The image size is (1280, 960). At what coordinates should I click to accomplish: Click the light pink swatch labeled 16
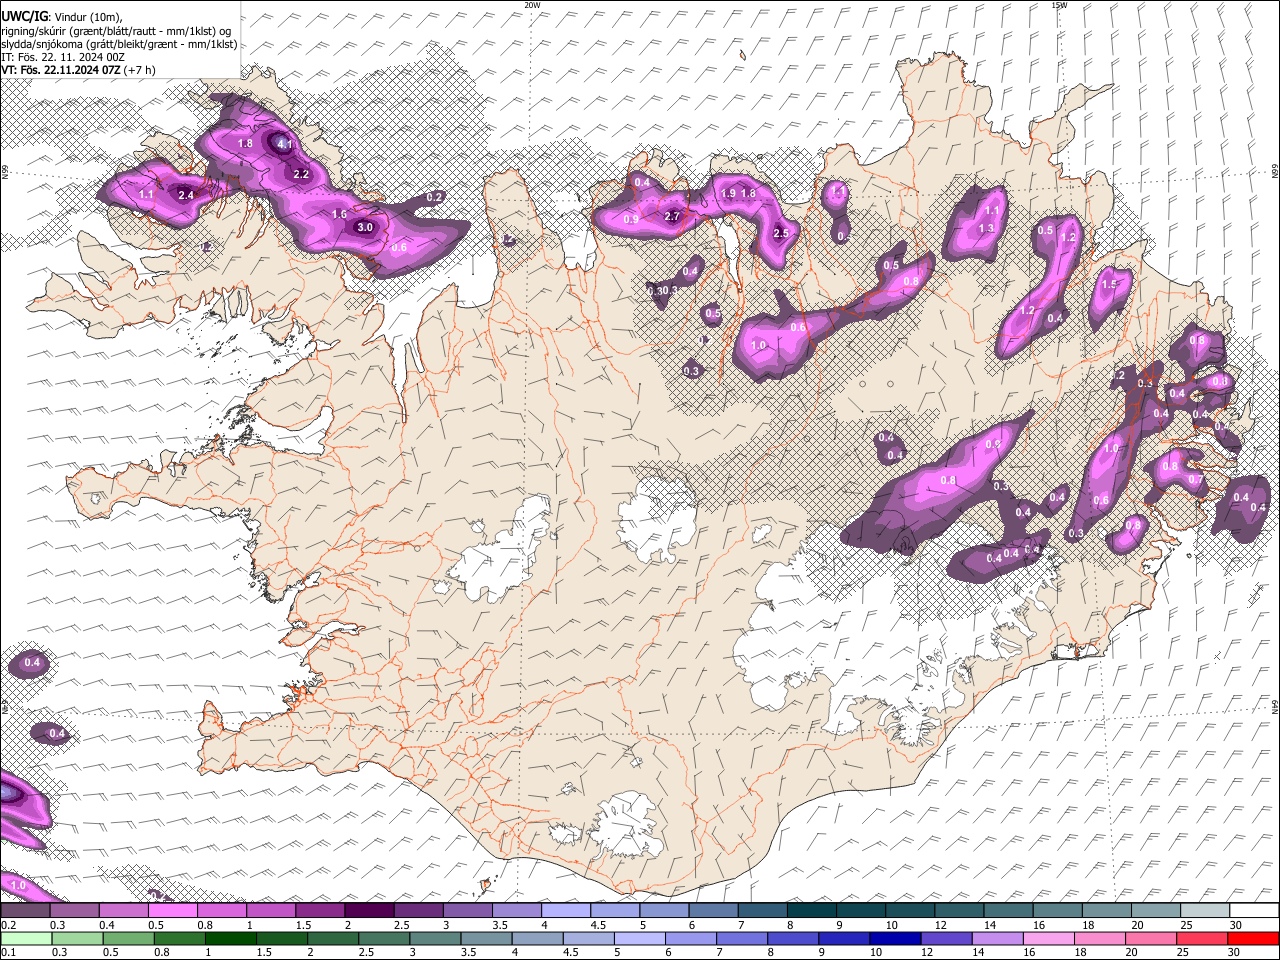(1050, 939)
